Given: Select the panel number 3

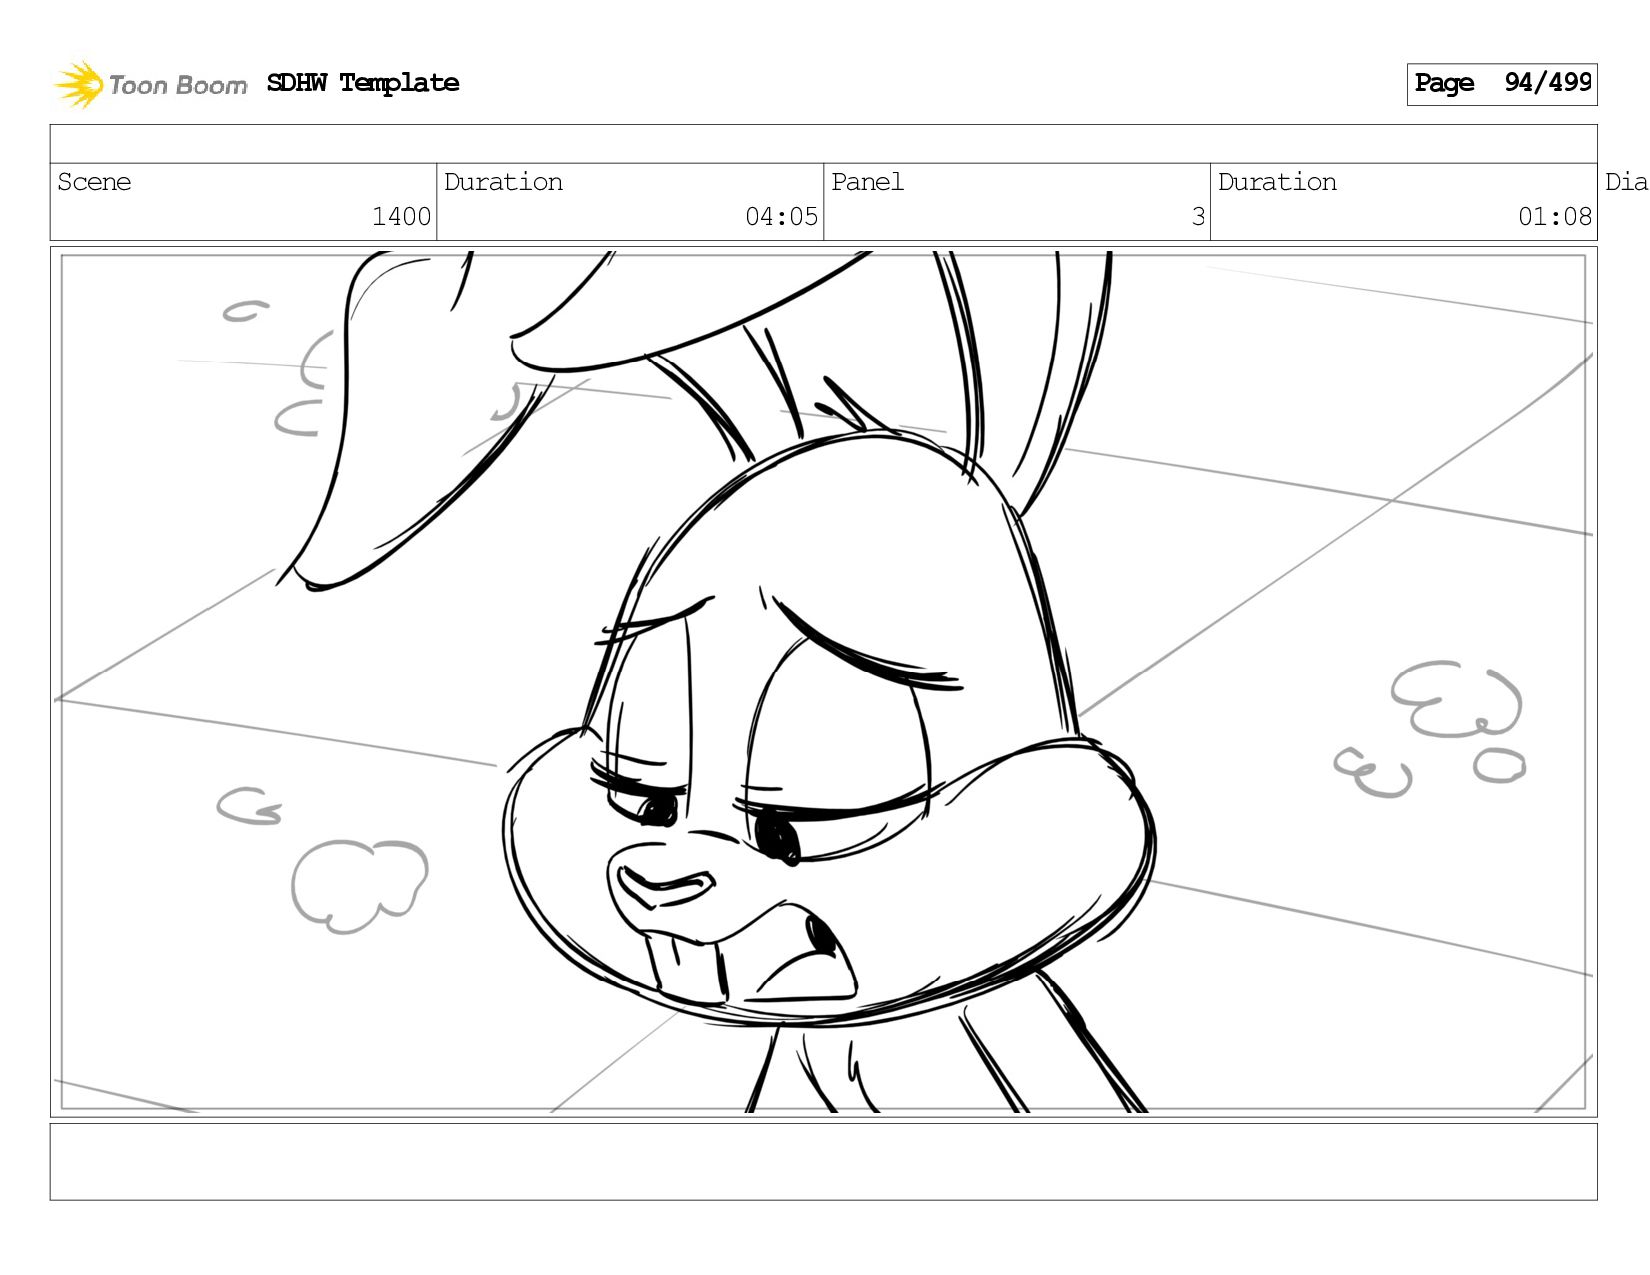Looking at the screenshot, I should 1198,217.
